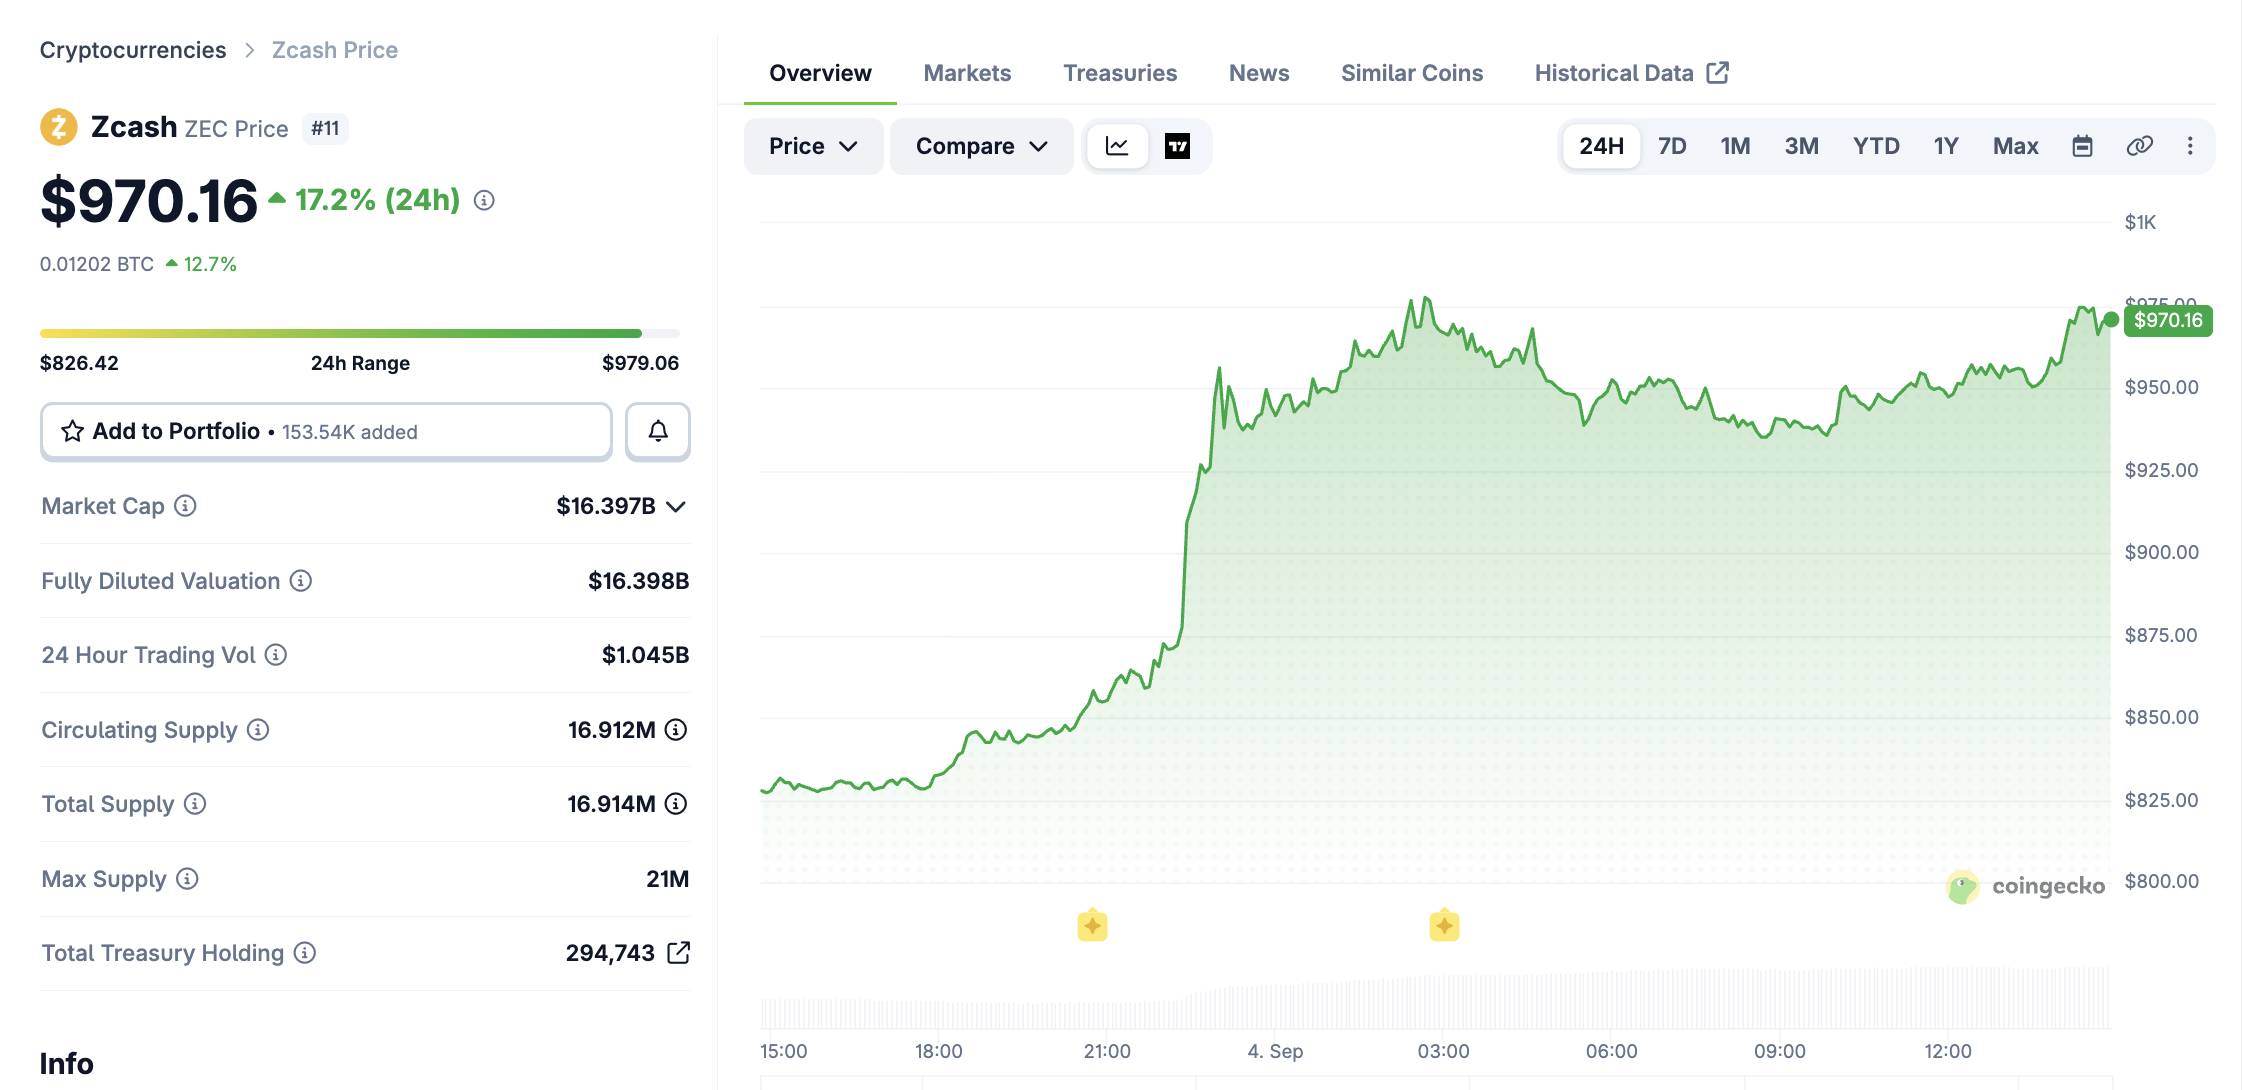This screenshot has height=1090, width=2244.
Task: Click the $979.06 range high value
Action: 640,363
